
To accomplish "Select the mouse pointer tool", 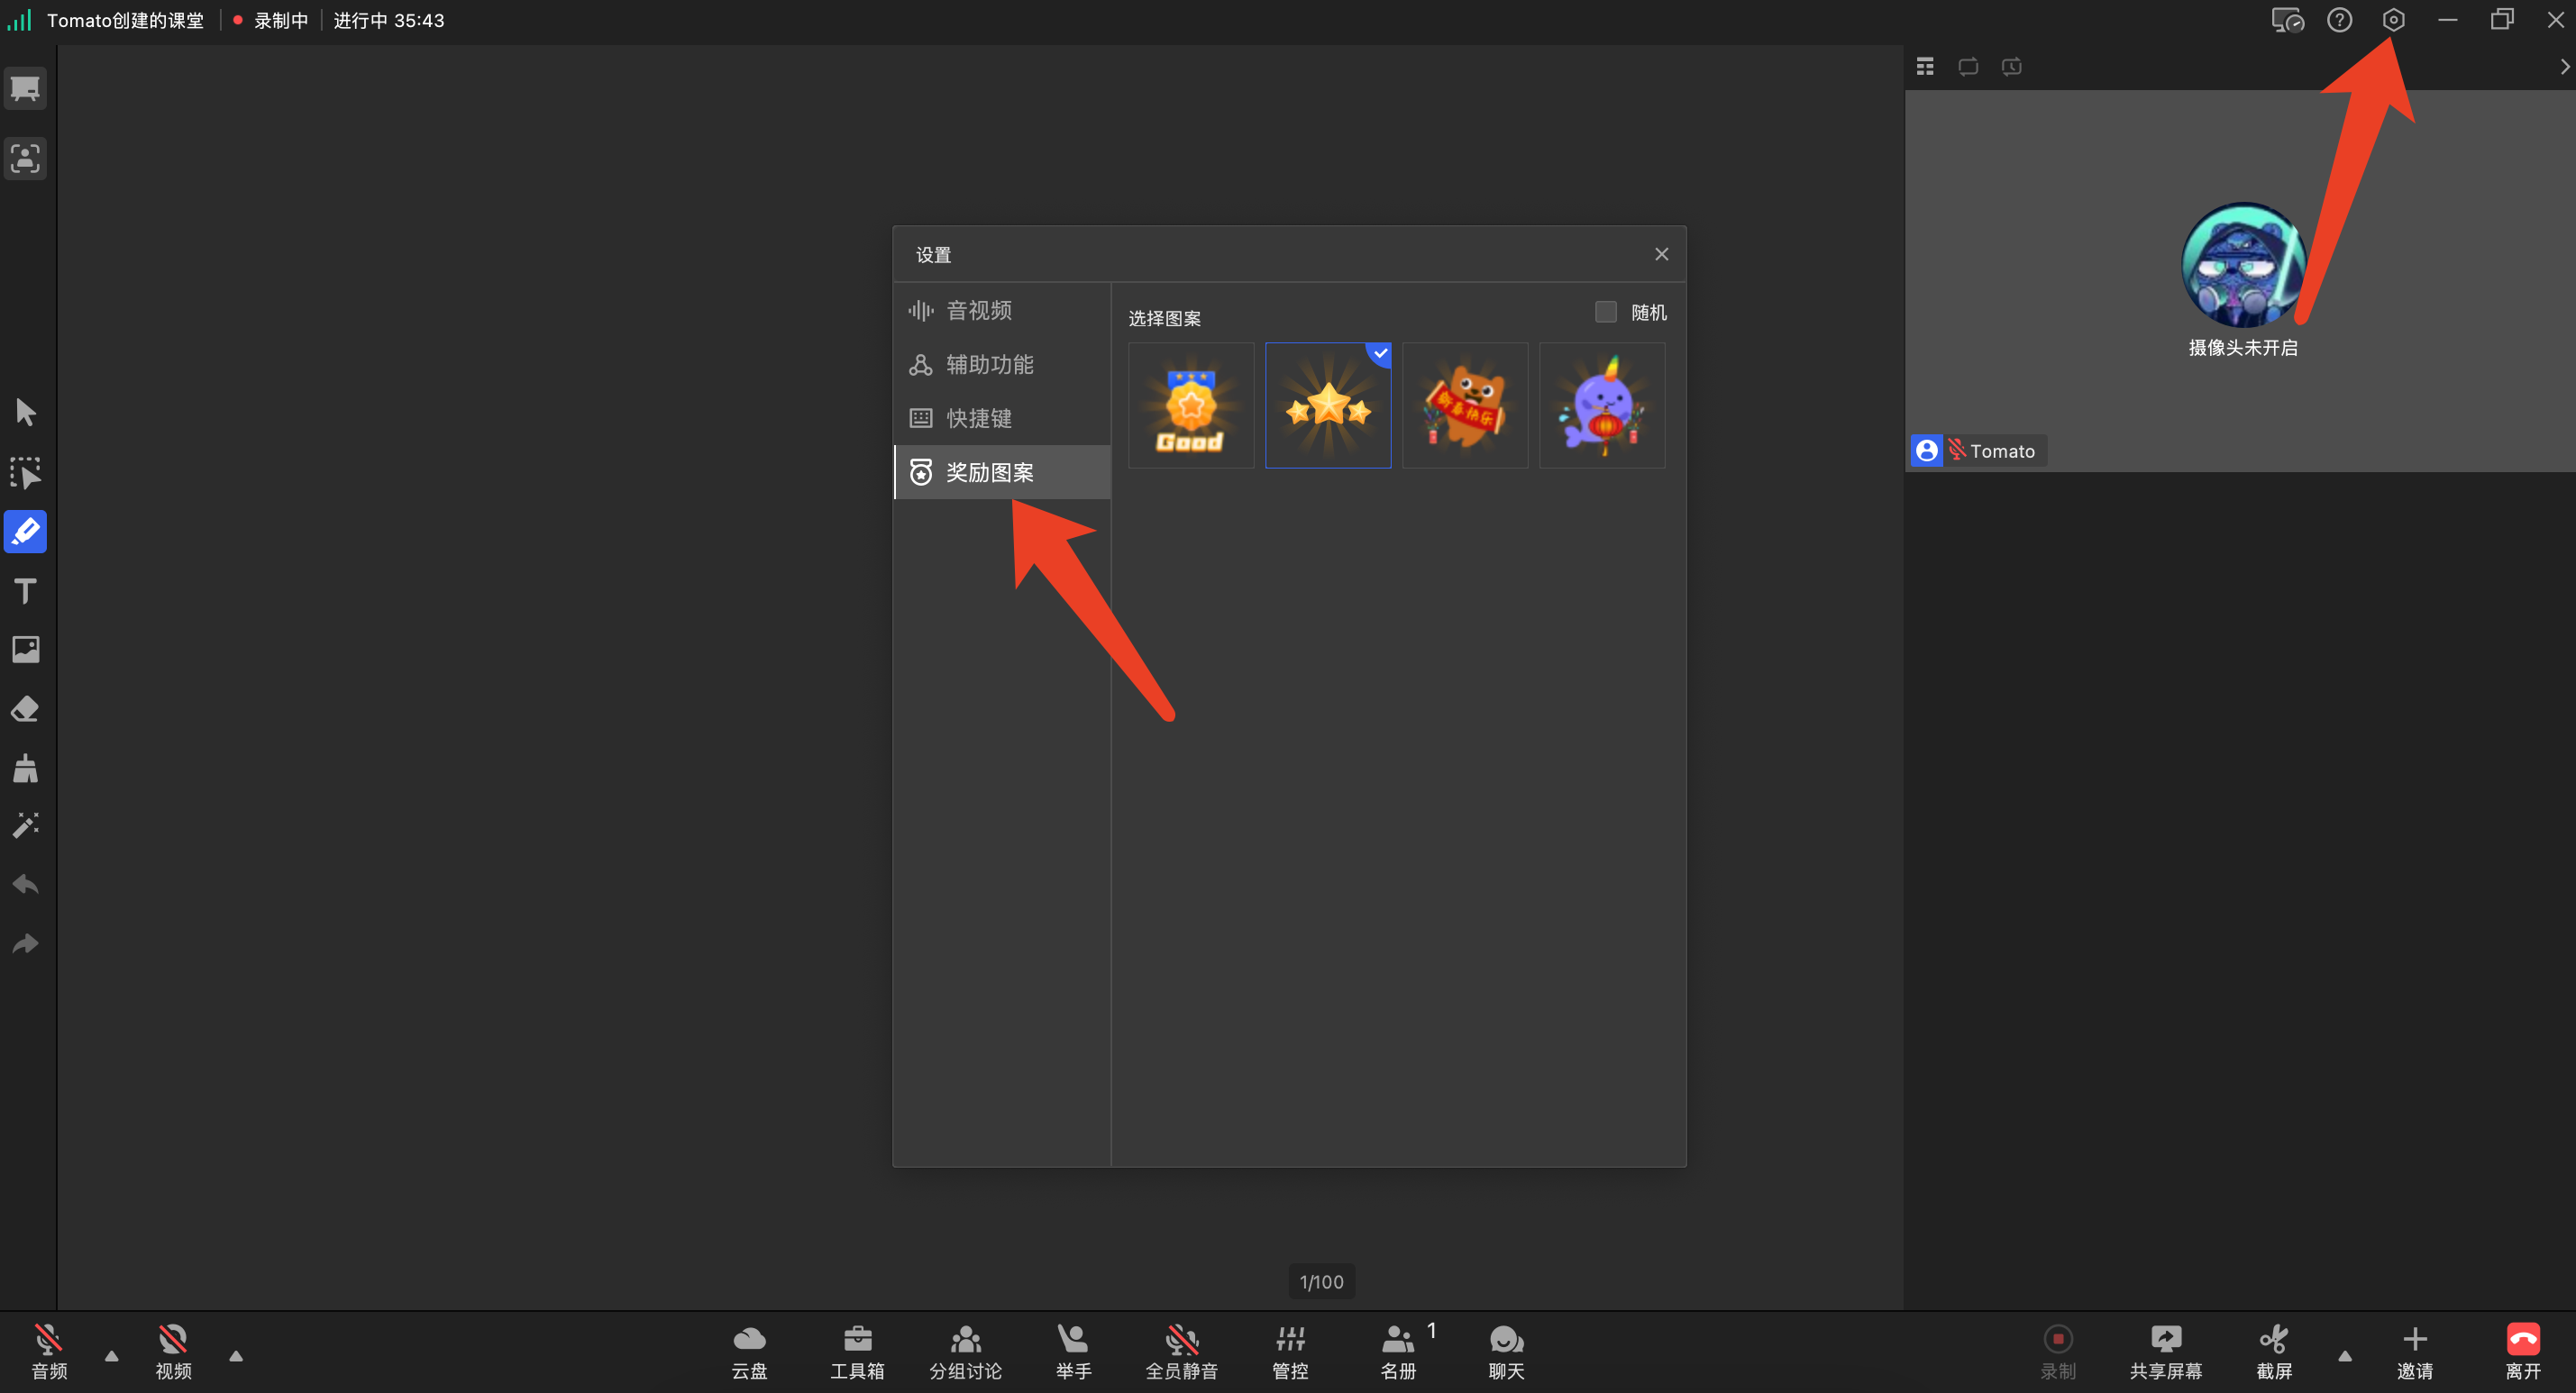I will coord(25,412).
